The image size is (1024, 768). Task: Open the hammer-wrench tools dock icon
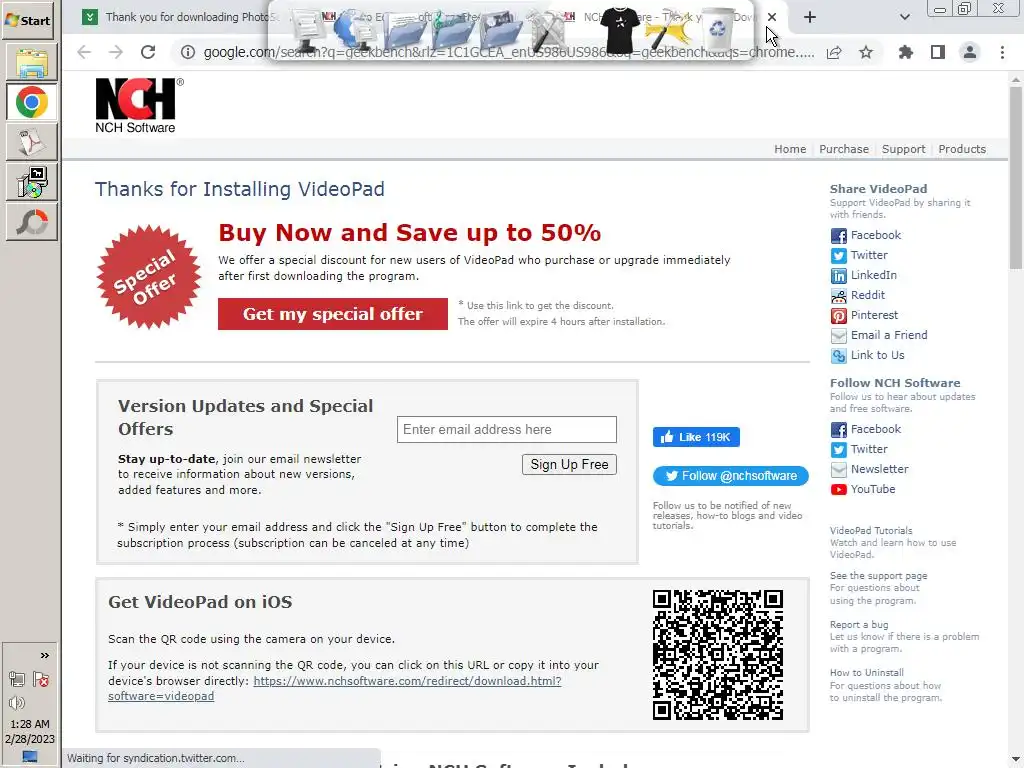547,31
